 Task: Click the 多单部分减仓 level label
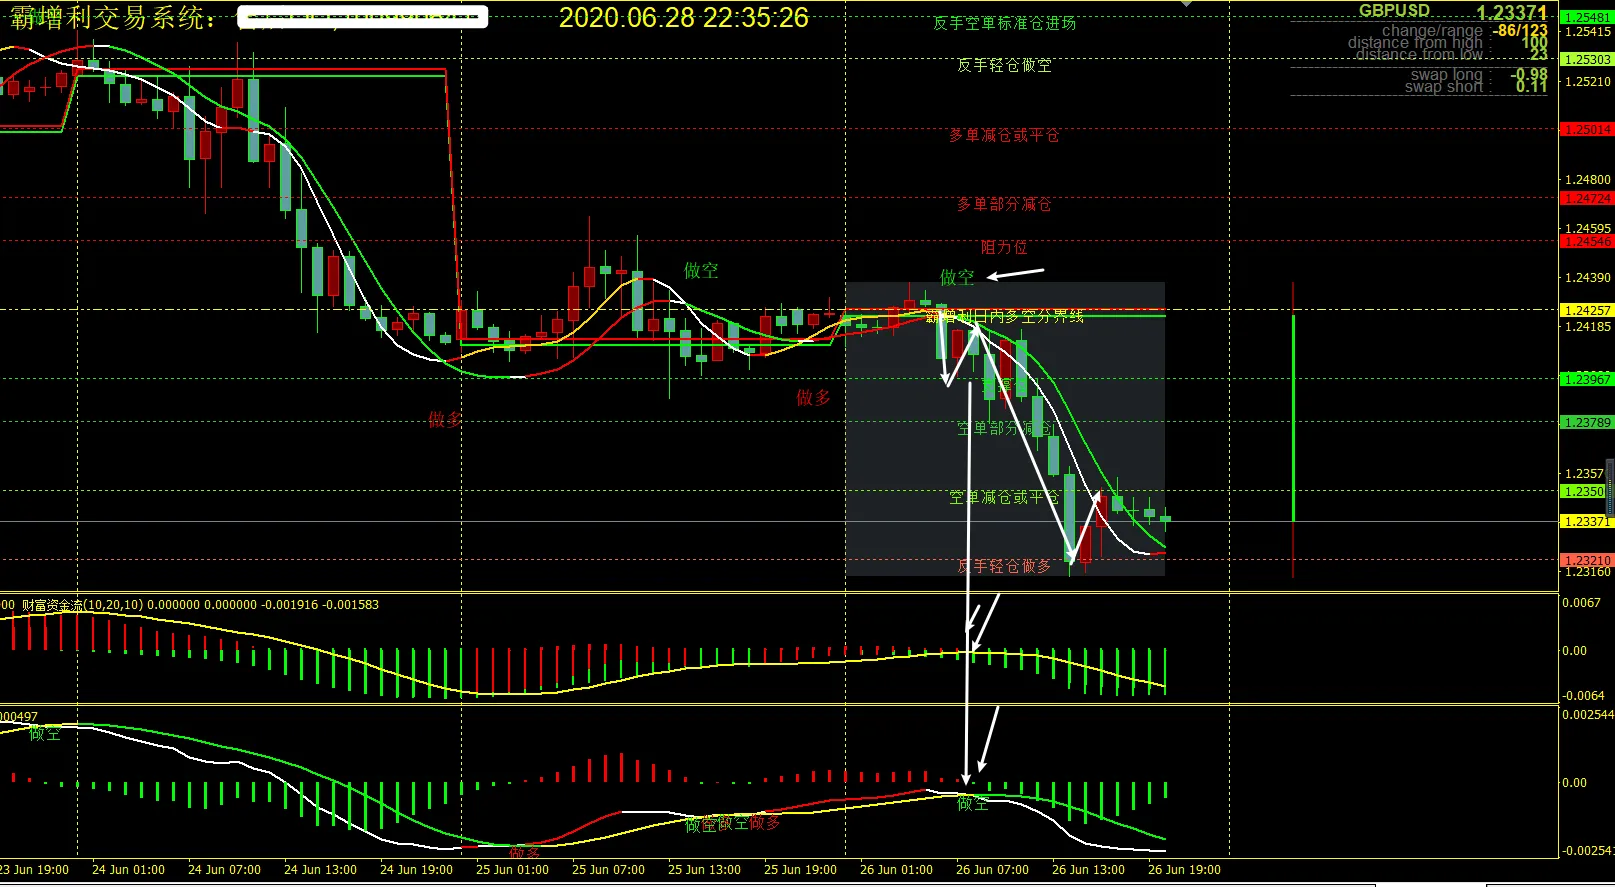click(x=1004, y=204)
